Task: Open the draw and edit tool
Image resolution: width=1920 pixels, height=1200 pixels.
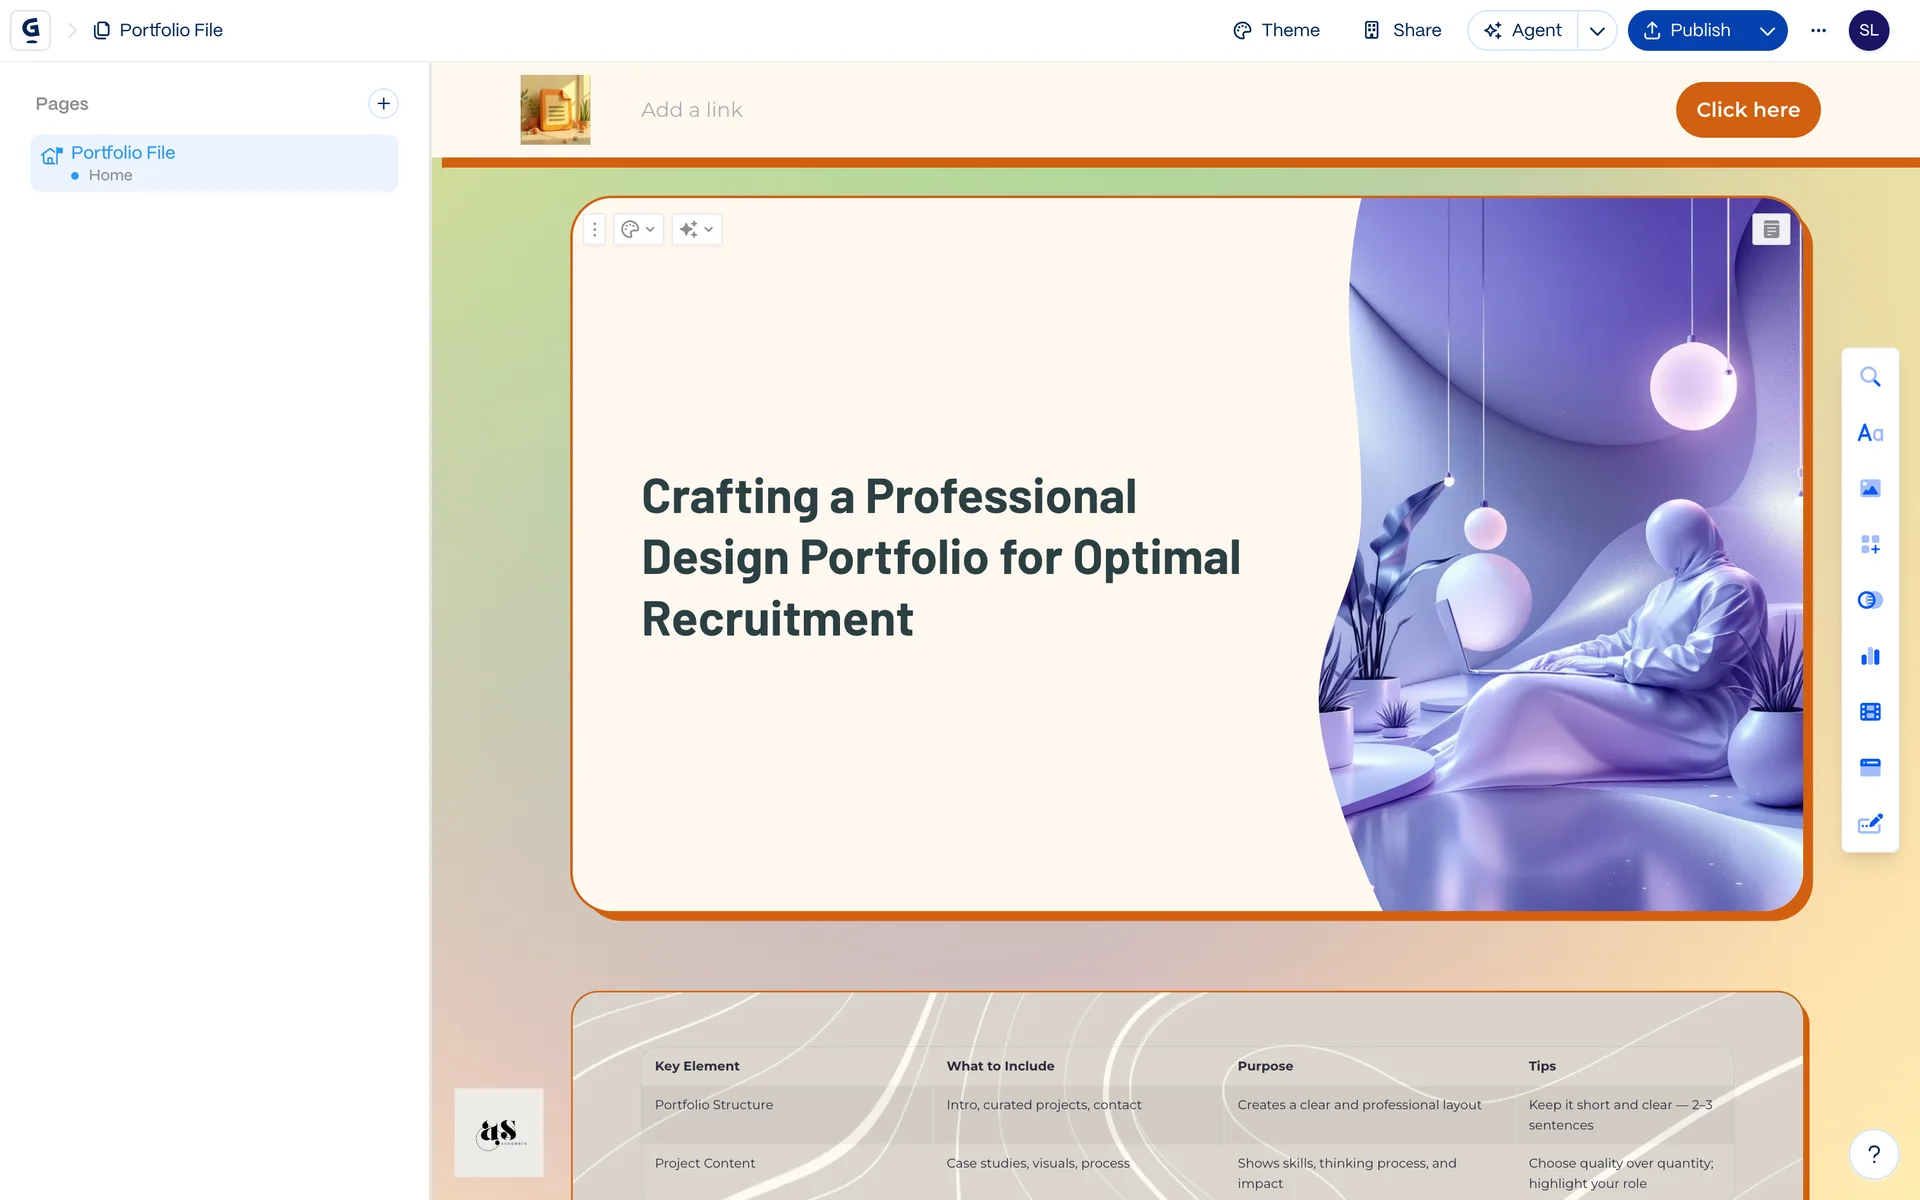Action: (x=1870, y=823)
